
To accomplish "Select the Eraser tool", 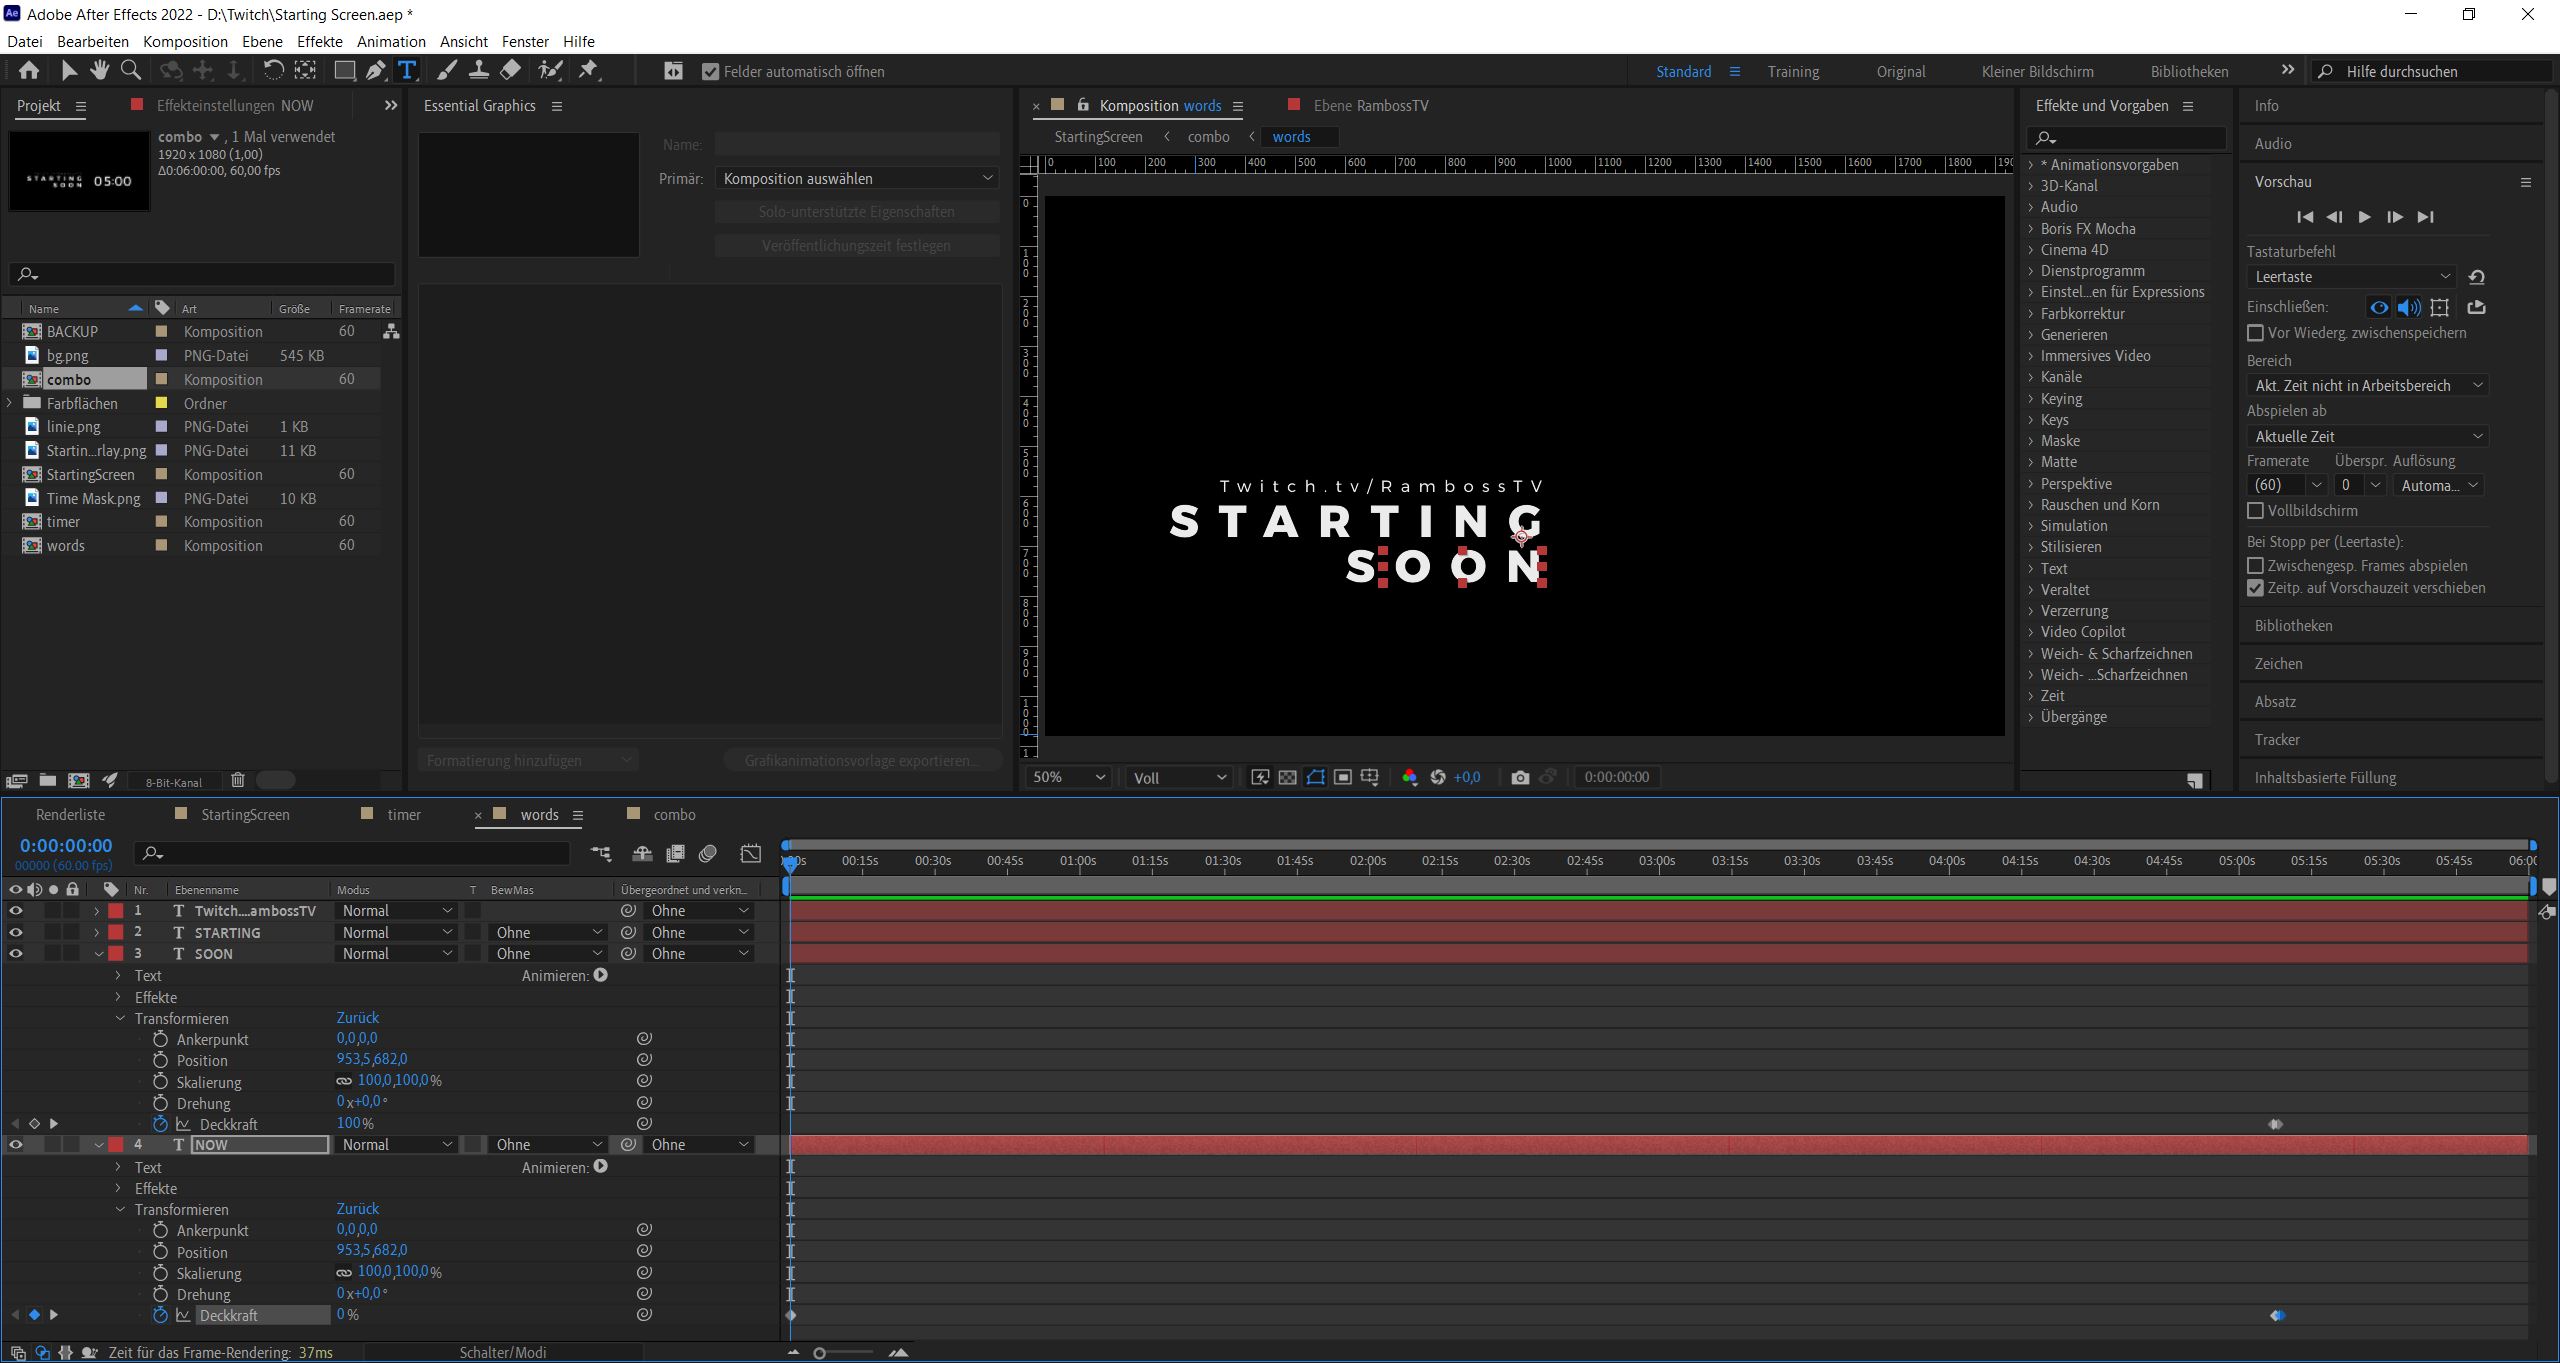I will tap(511, 70).
